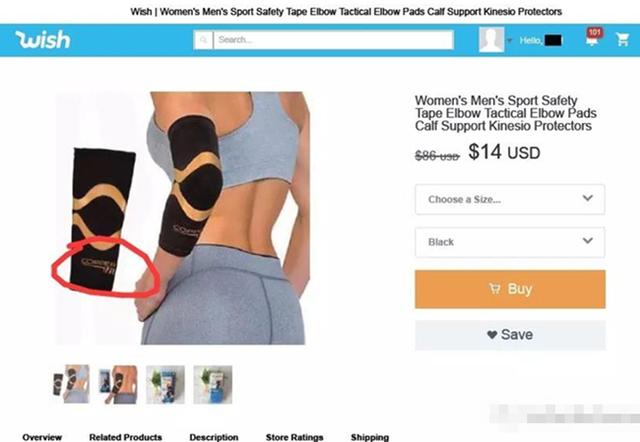This screenshot has height=442, width=640.
Task: Open the shopping cart icon
Action: (x=622, y=40)
